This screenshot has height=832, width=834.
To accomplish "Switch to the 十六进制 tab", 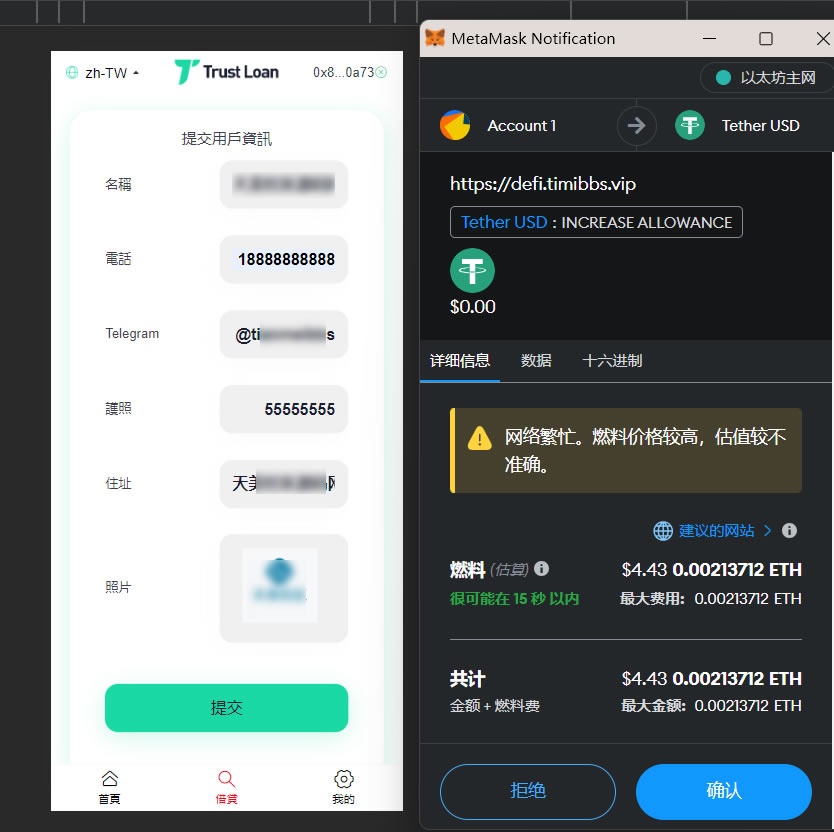I will 612,361.
